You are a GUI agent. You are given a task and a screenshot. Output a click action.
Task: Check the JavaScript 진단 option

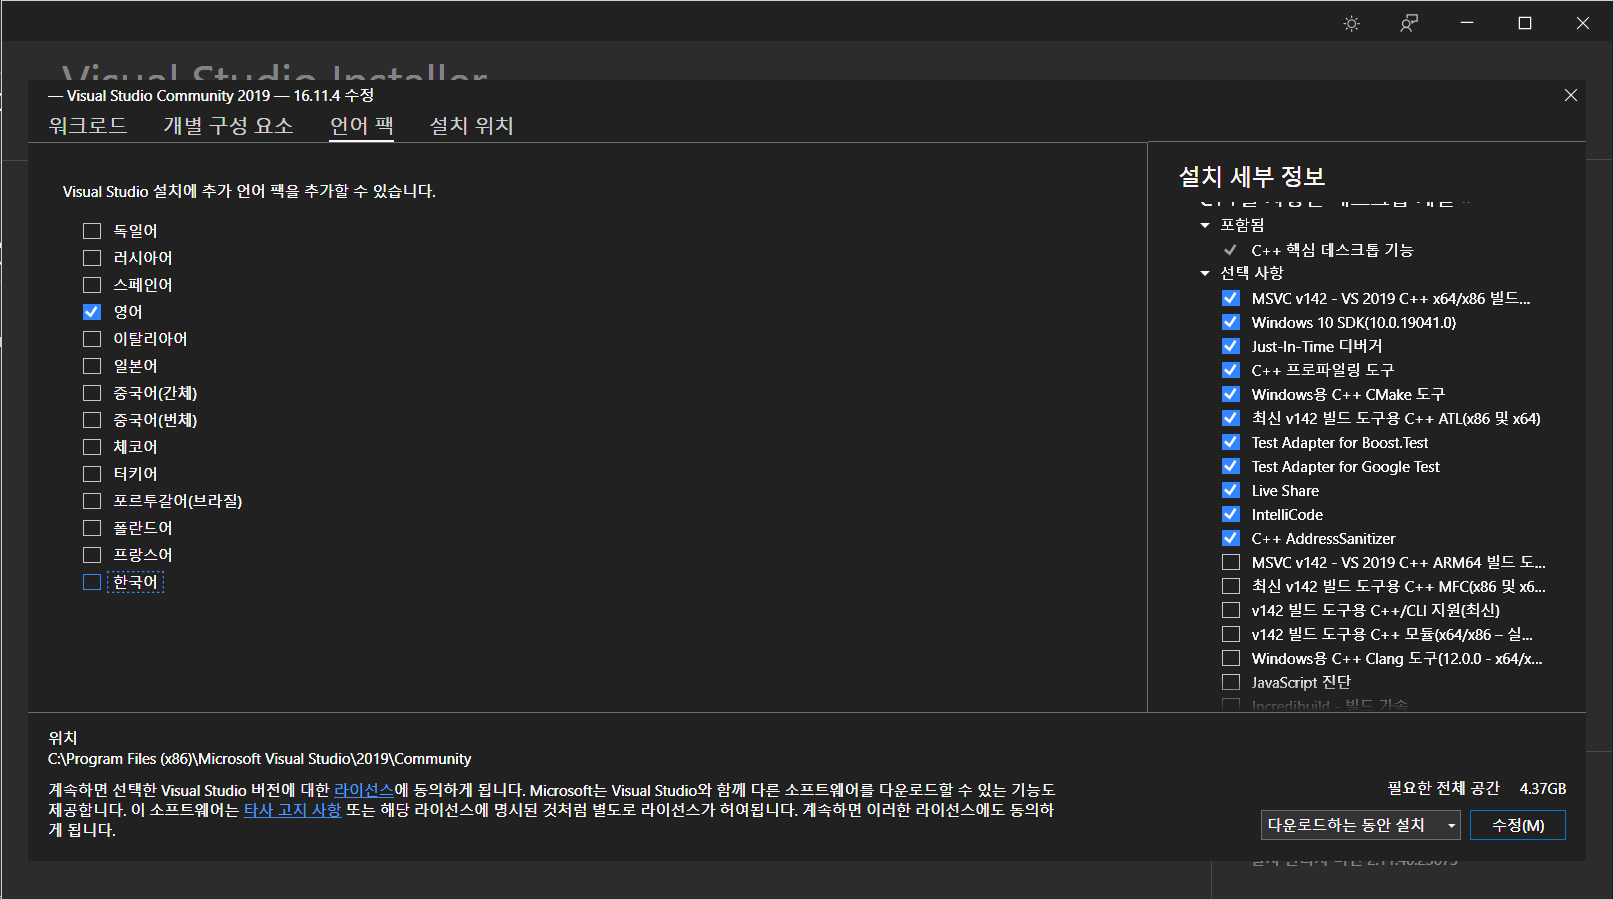click(1231, 682)
